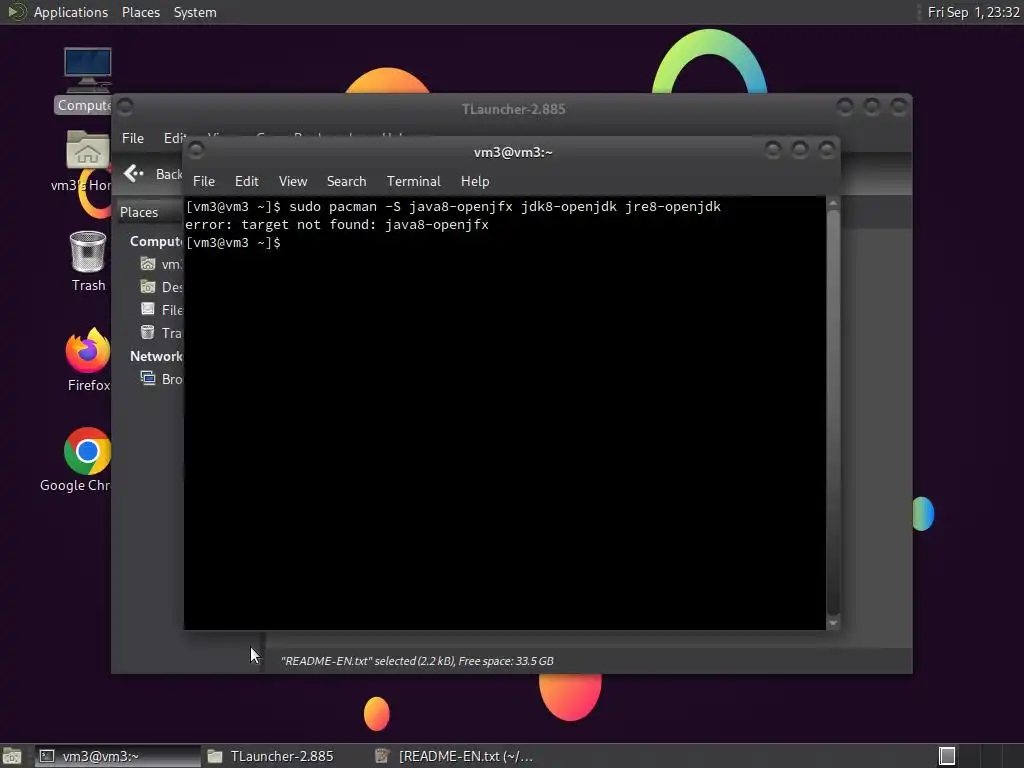The width and height of the screenshot is (1024, 768).
Task: Click the README-EN.txt selected status text
Action: point(417,661)
